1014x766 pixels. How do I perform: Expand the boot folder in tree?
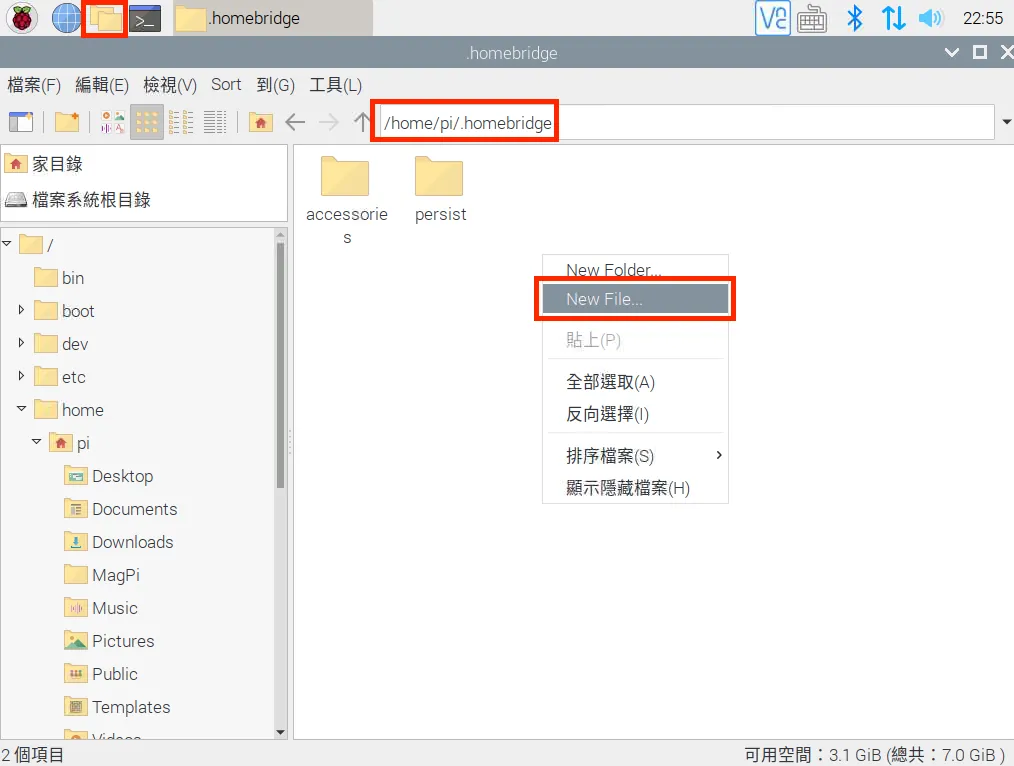[21, 311]
